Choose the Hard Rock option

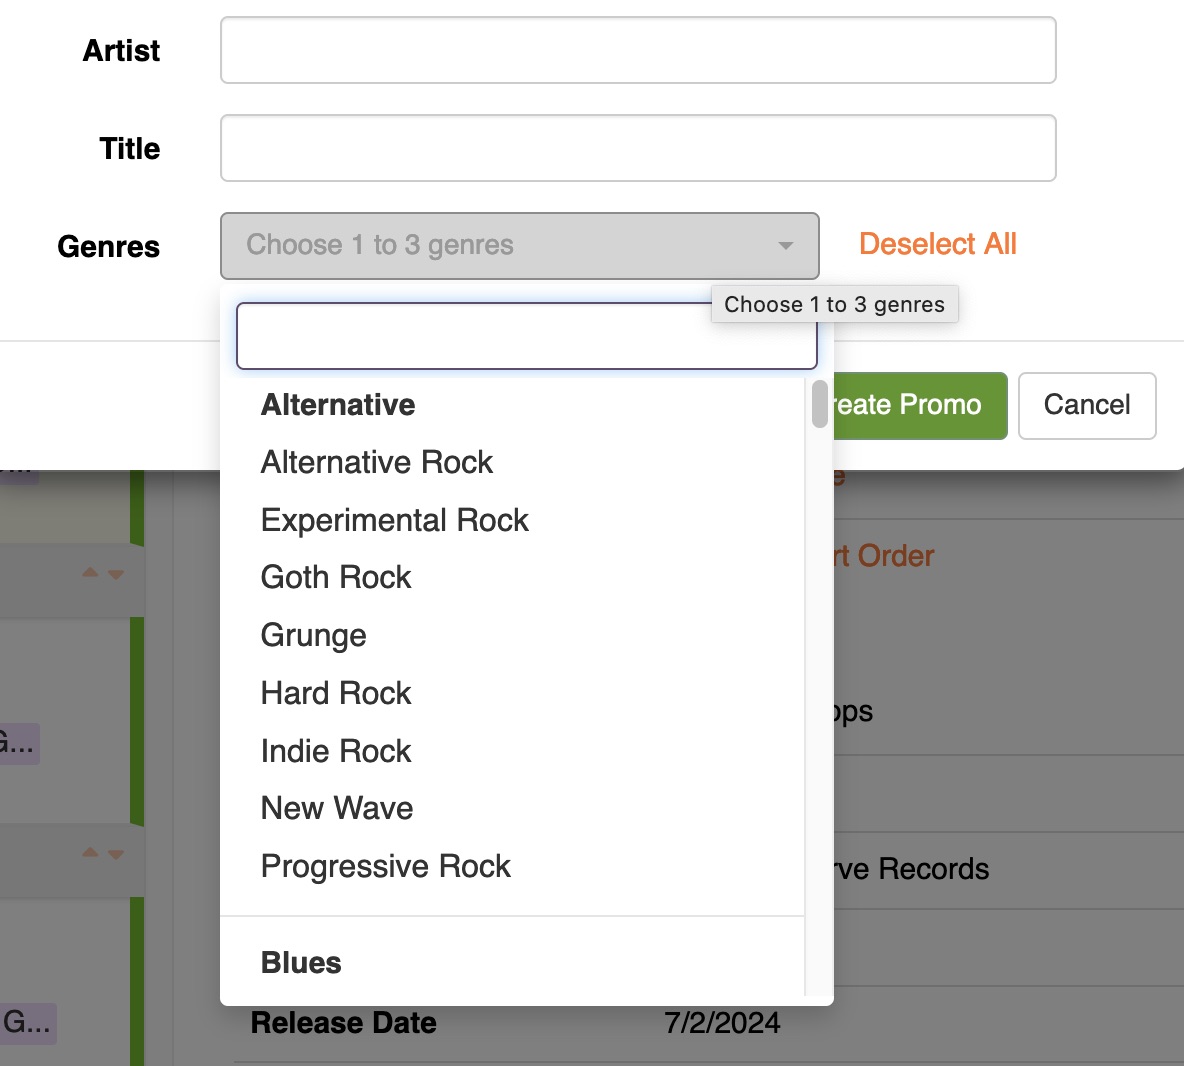[336, 694]
